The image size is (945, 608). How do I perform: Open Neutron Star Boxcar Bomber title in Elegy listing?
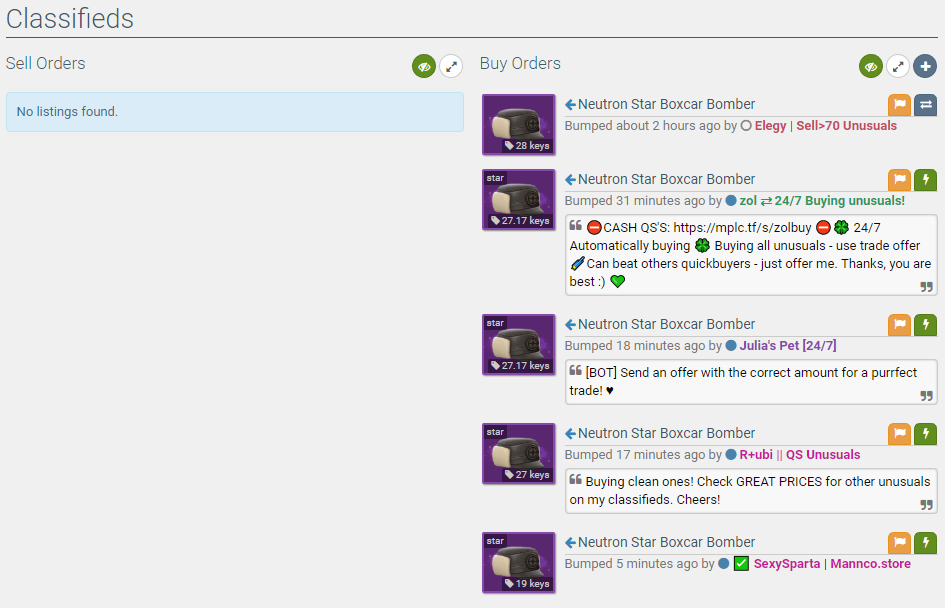tap(666, 104)
